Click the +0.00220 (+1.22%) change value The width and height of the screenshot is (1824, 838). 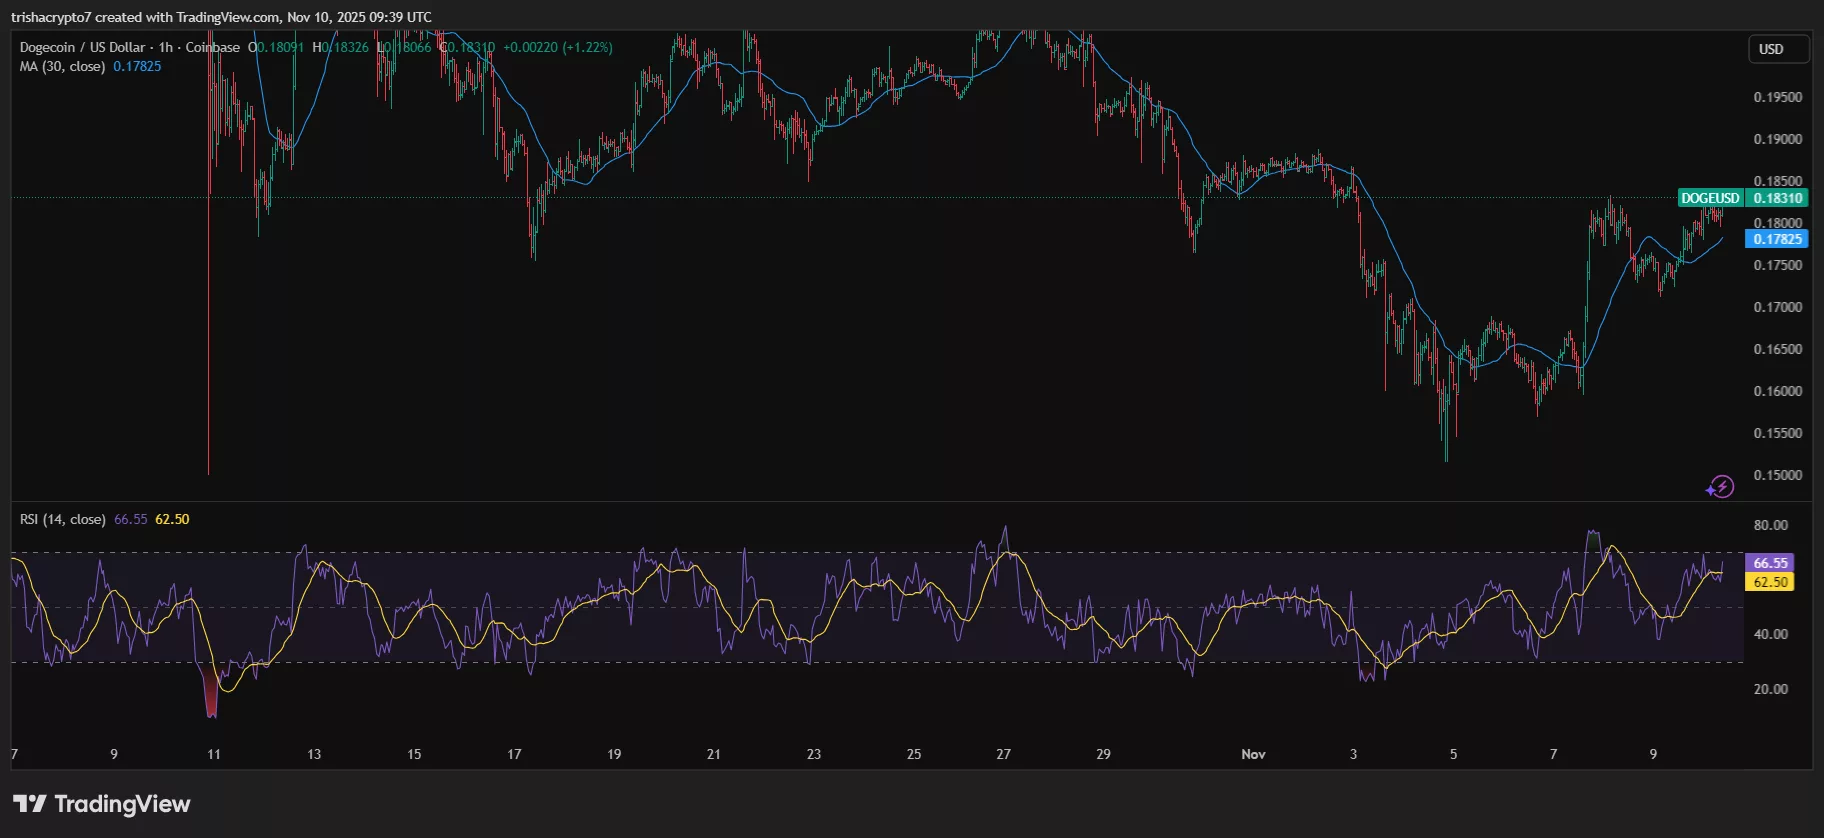[557, 47]
